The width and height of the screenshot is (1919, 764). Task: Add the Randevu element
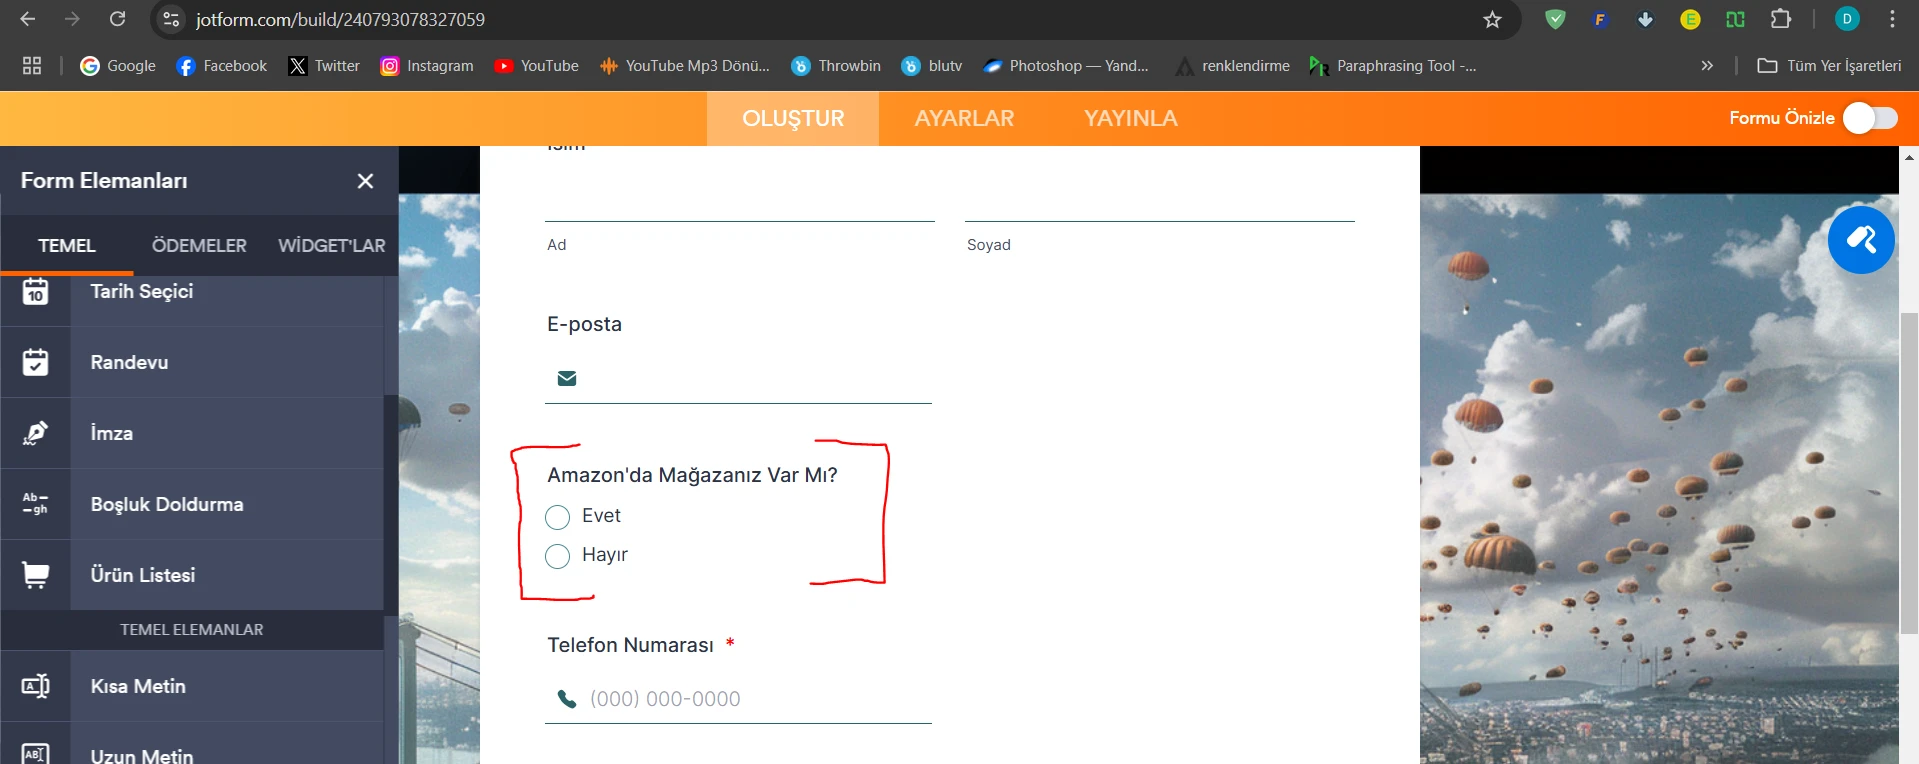192,362
